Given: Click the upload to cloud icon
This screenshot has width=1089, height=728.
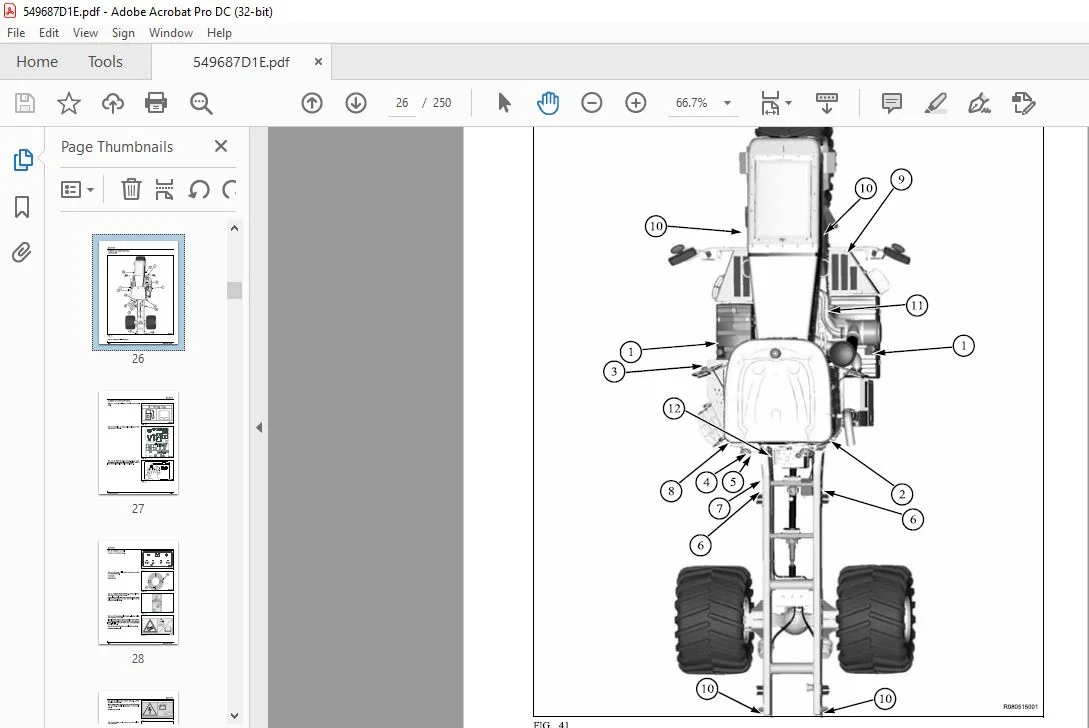Looking at the screenshot, I should tap(113, 103).
